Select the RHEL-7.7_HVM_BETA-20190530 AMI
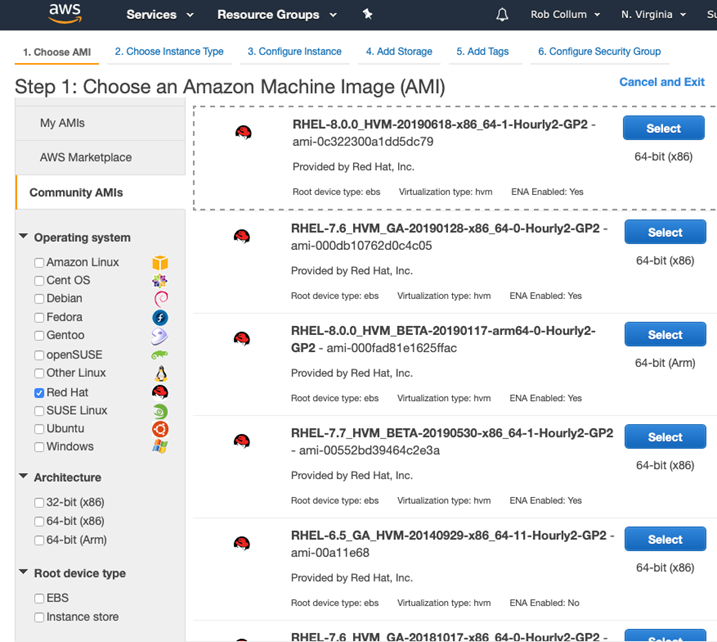Screen dimensions: 717x642 pyautogui.click(x=665, y=437)
